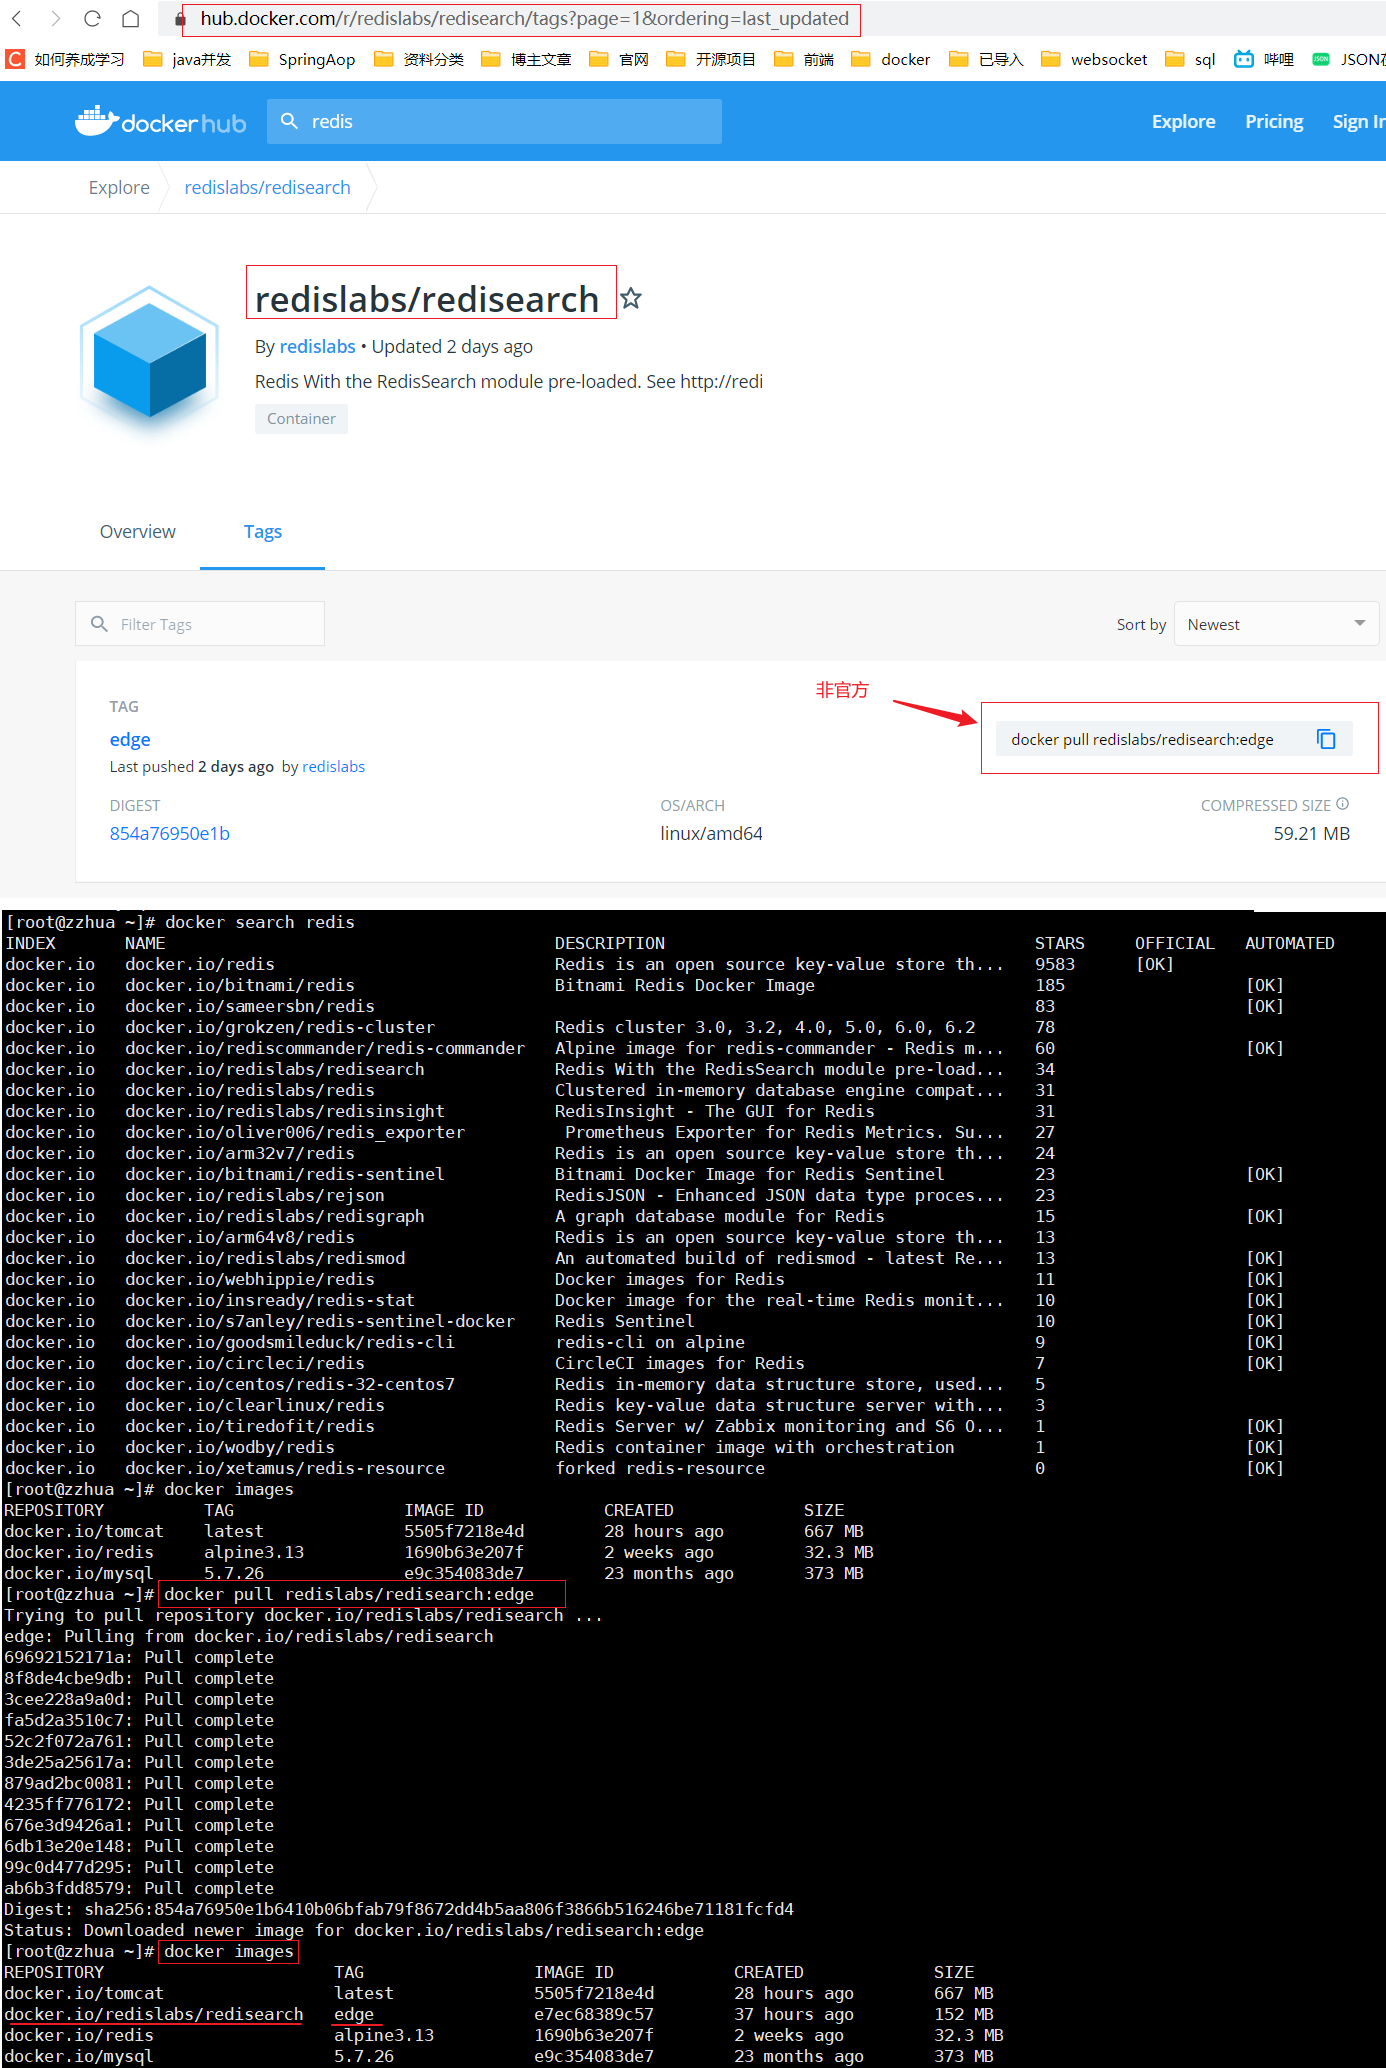Open the Sort by Newest dropdown
1386x2068 pixels.
click(x=1276, y=624)
